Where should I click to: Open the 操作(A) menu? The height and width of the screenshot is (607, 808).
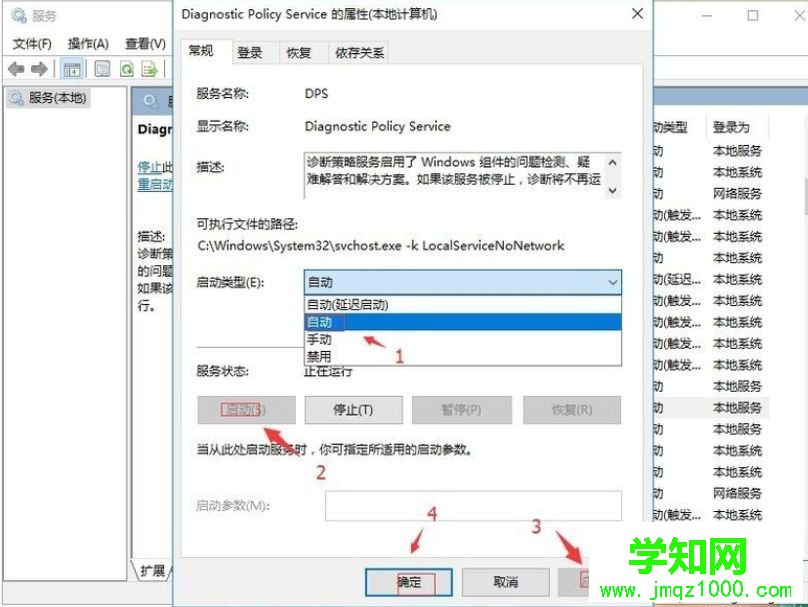(x=89, y=43)
